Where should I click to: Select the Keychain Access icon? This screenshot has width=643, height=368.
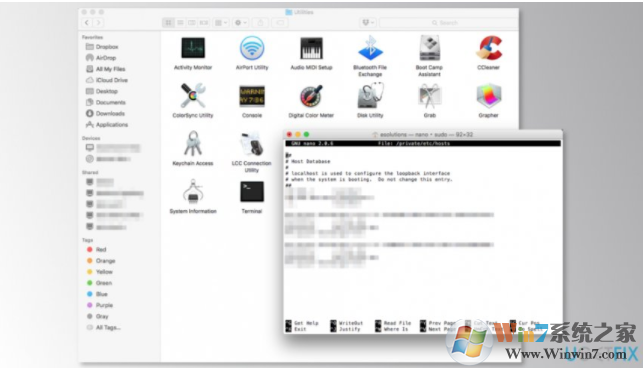tap(193, 144)
